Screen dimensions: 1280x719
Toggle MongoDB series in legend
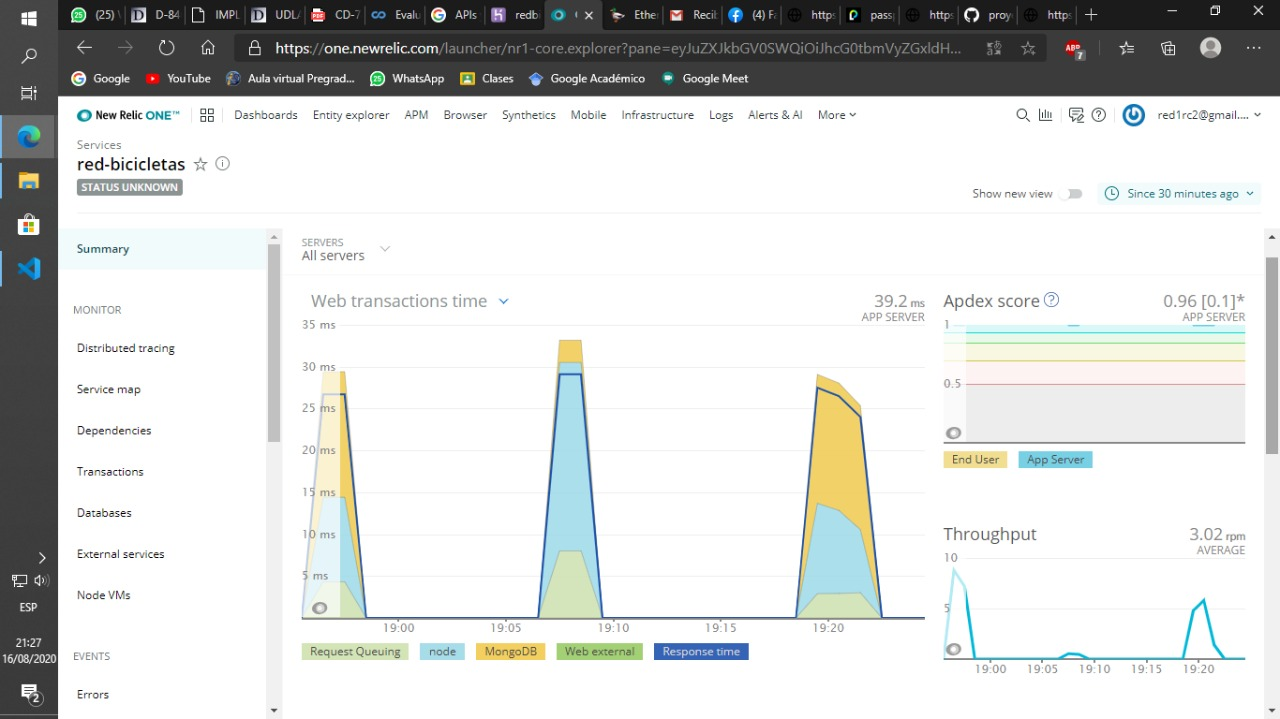509,651
